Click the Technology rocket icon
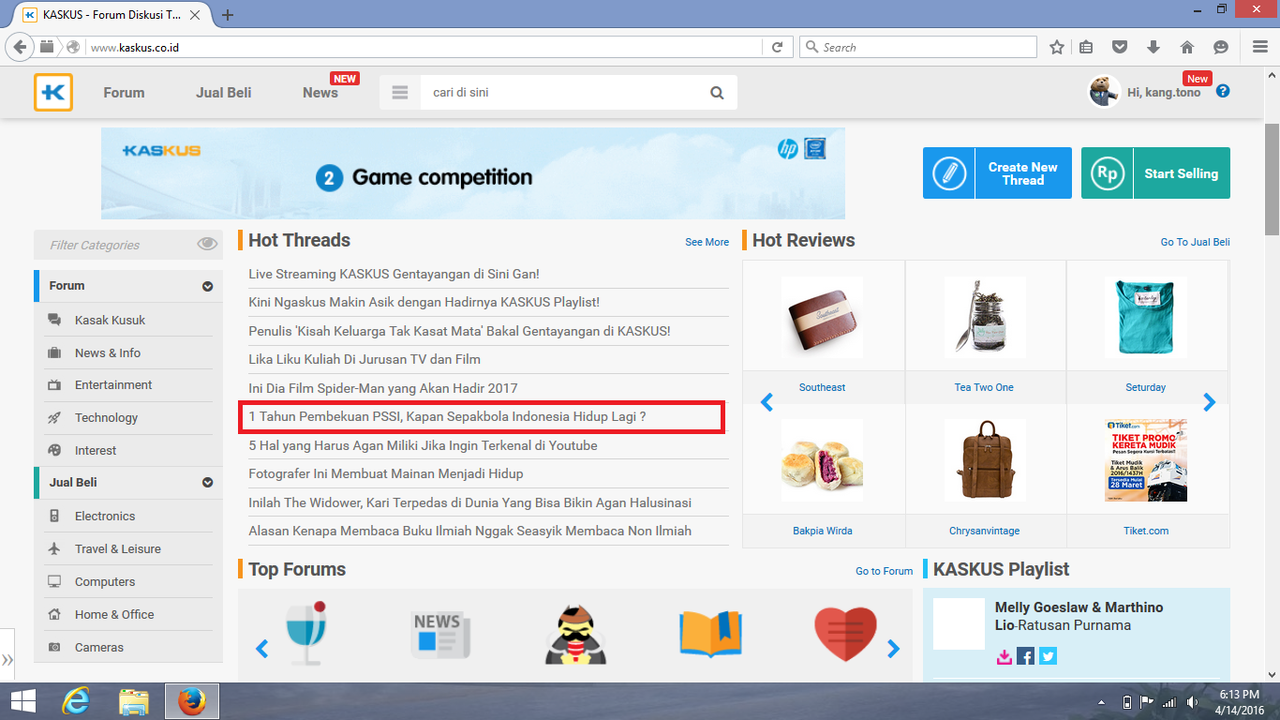 pyautogui.click(x=54, y=418)
